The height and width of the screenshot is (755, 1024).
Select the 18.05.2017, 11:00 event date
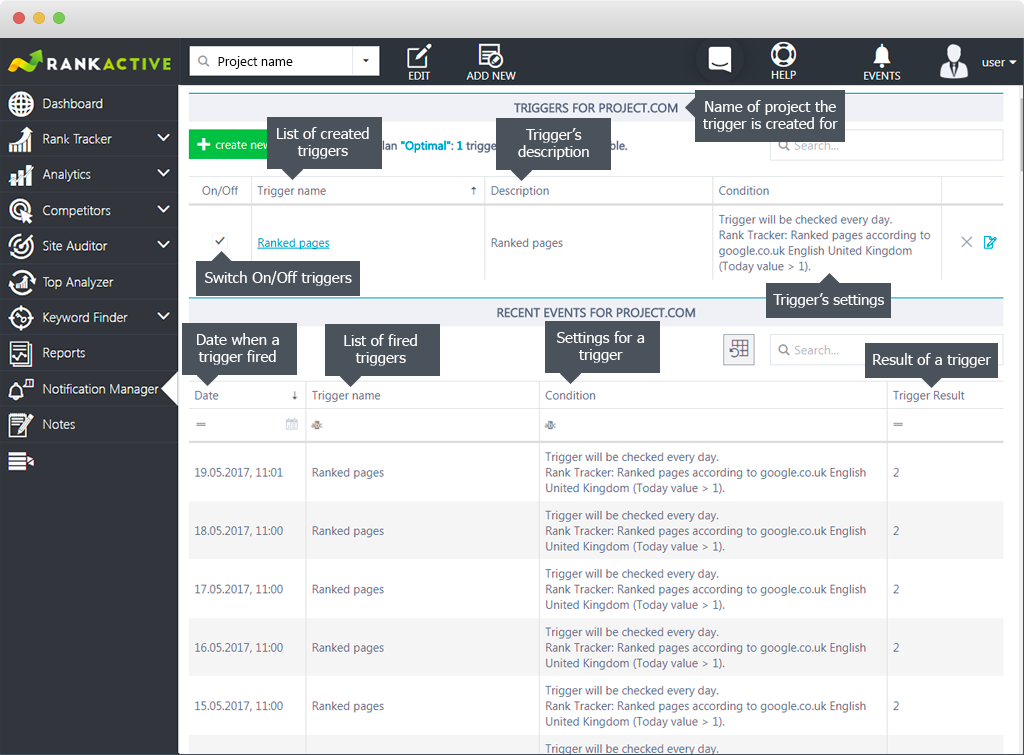[238, 531]
